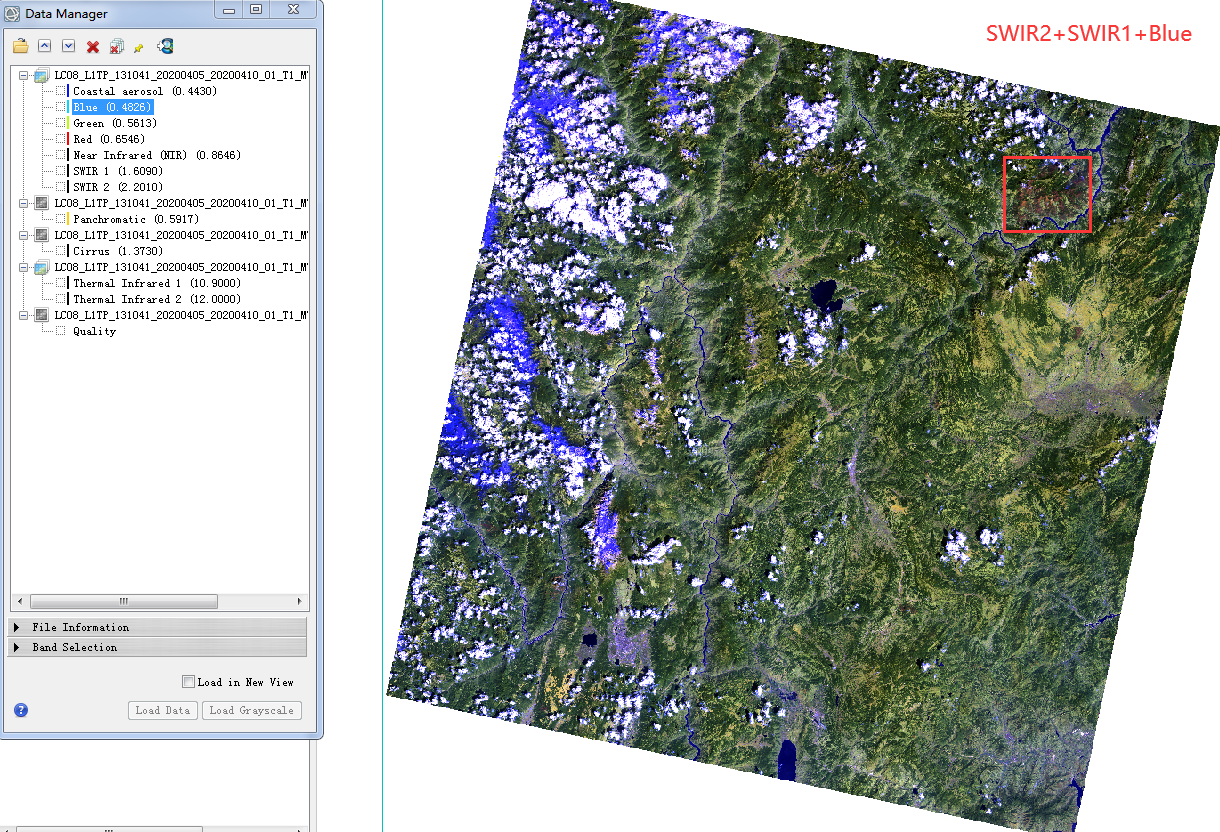
Task: Collapse the file node above Coastal aerosol
Action: [x=24, y=75]
